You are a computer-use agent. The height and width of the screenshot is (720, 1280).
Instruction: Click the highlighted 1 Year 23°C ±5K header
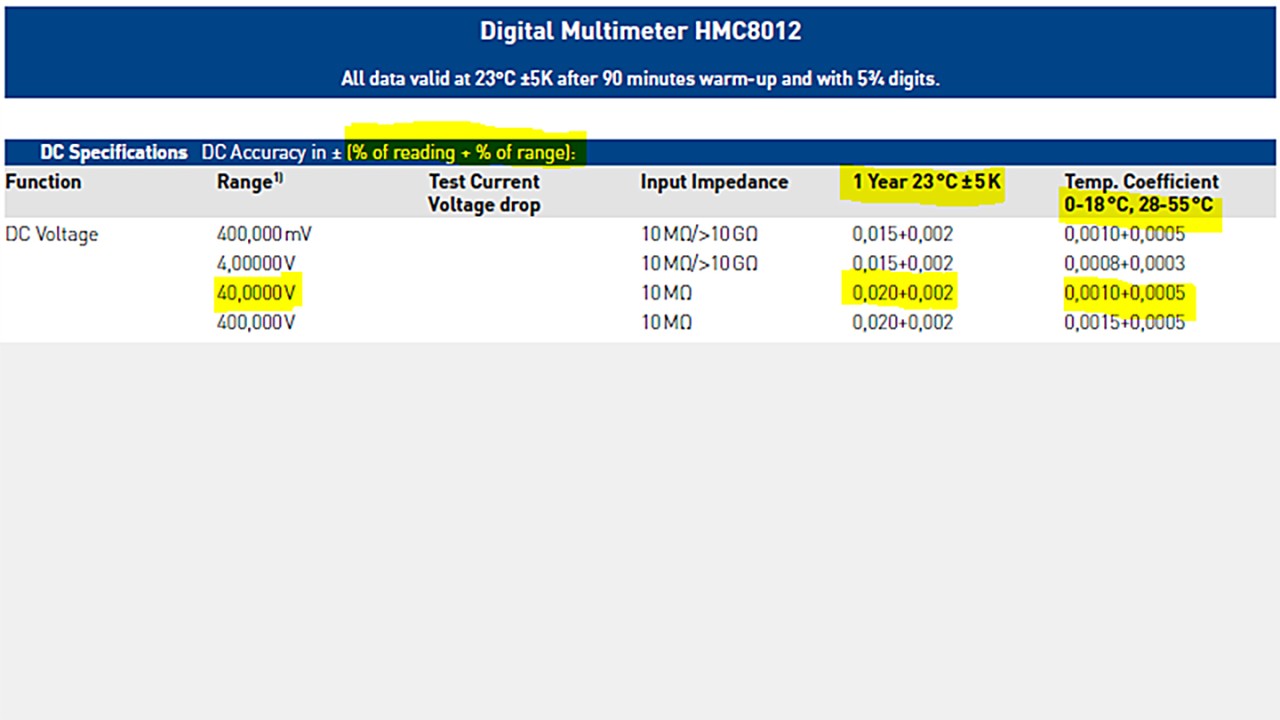coord(927,182)
